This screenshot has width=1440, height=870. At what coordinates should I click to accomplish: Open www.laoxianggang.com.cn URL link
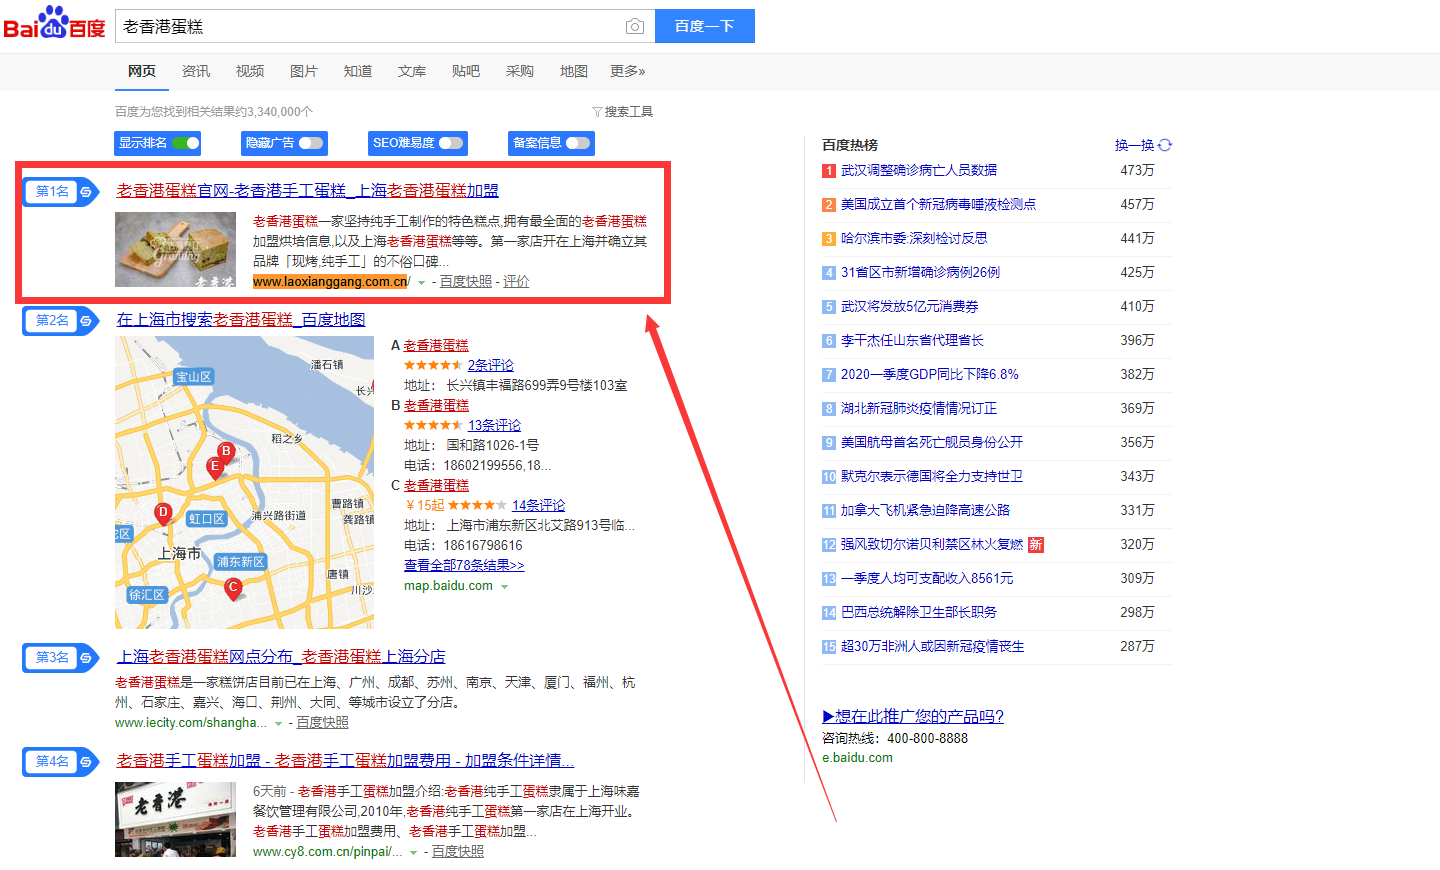[x=331, y=282]
